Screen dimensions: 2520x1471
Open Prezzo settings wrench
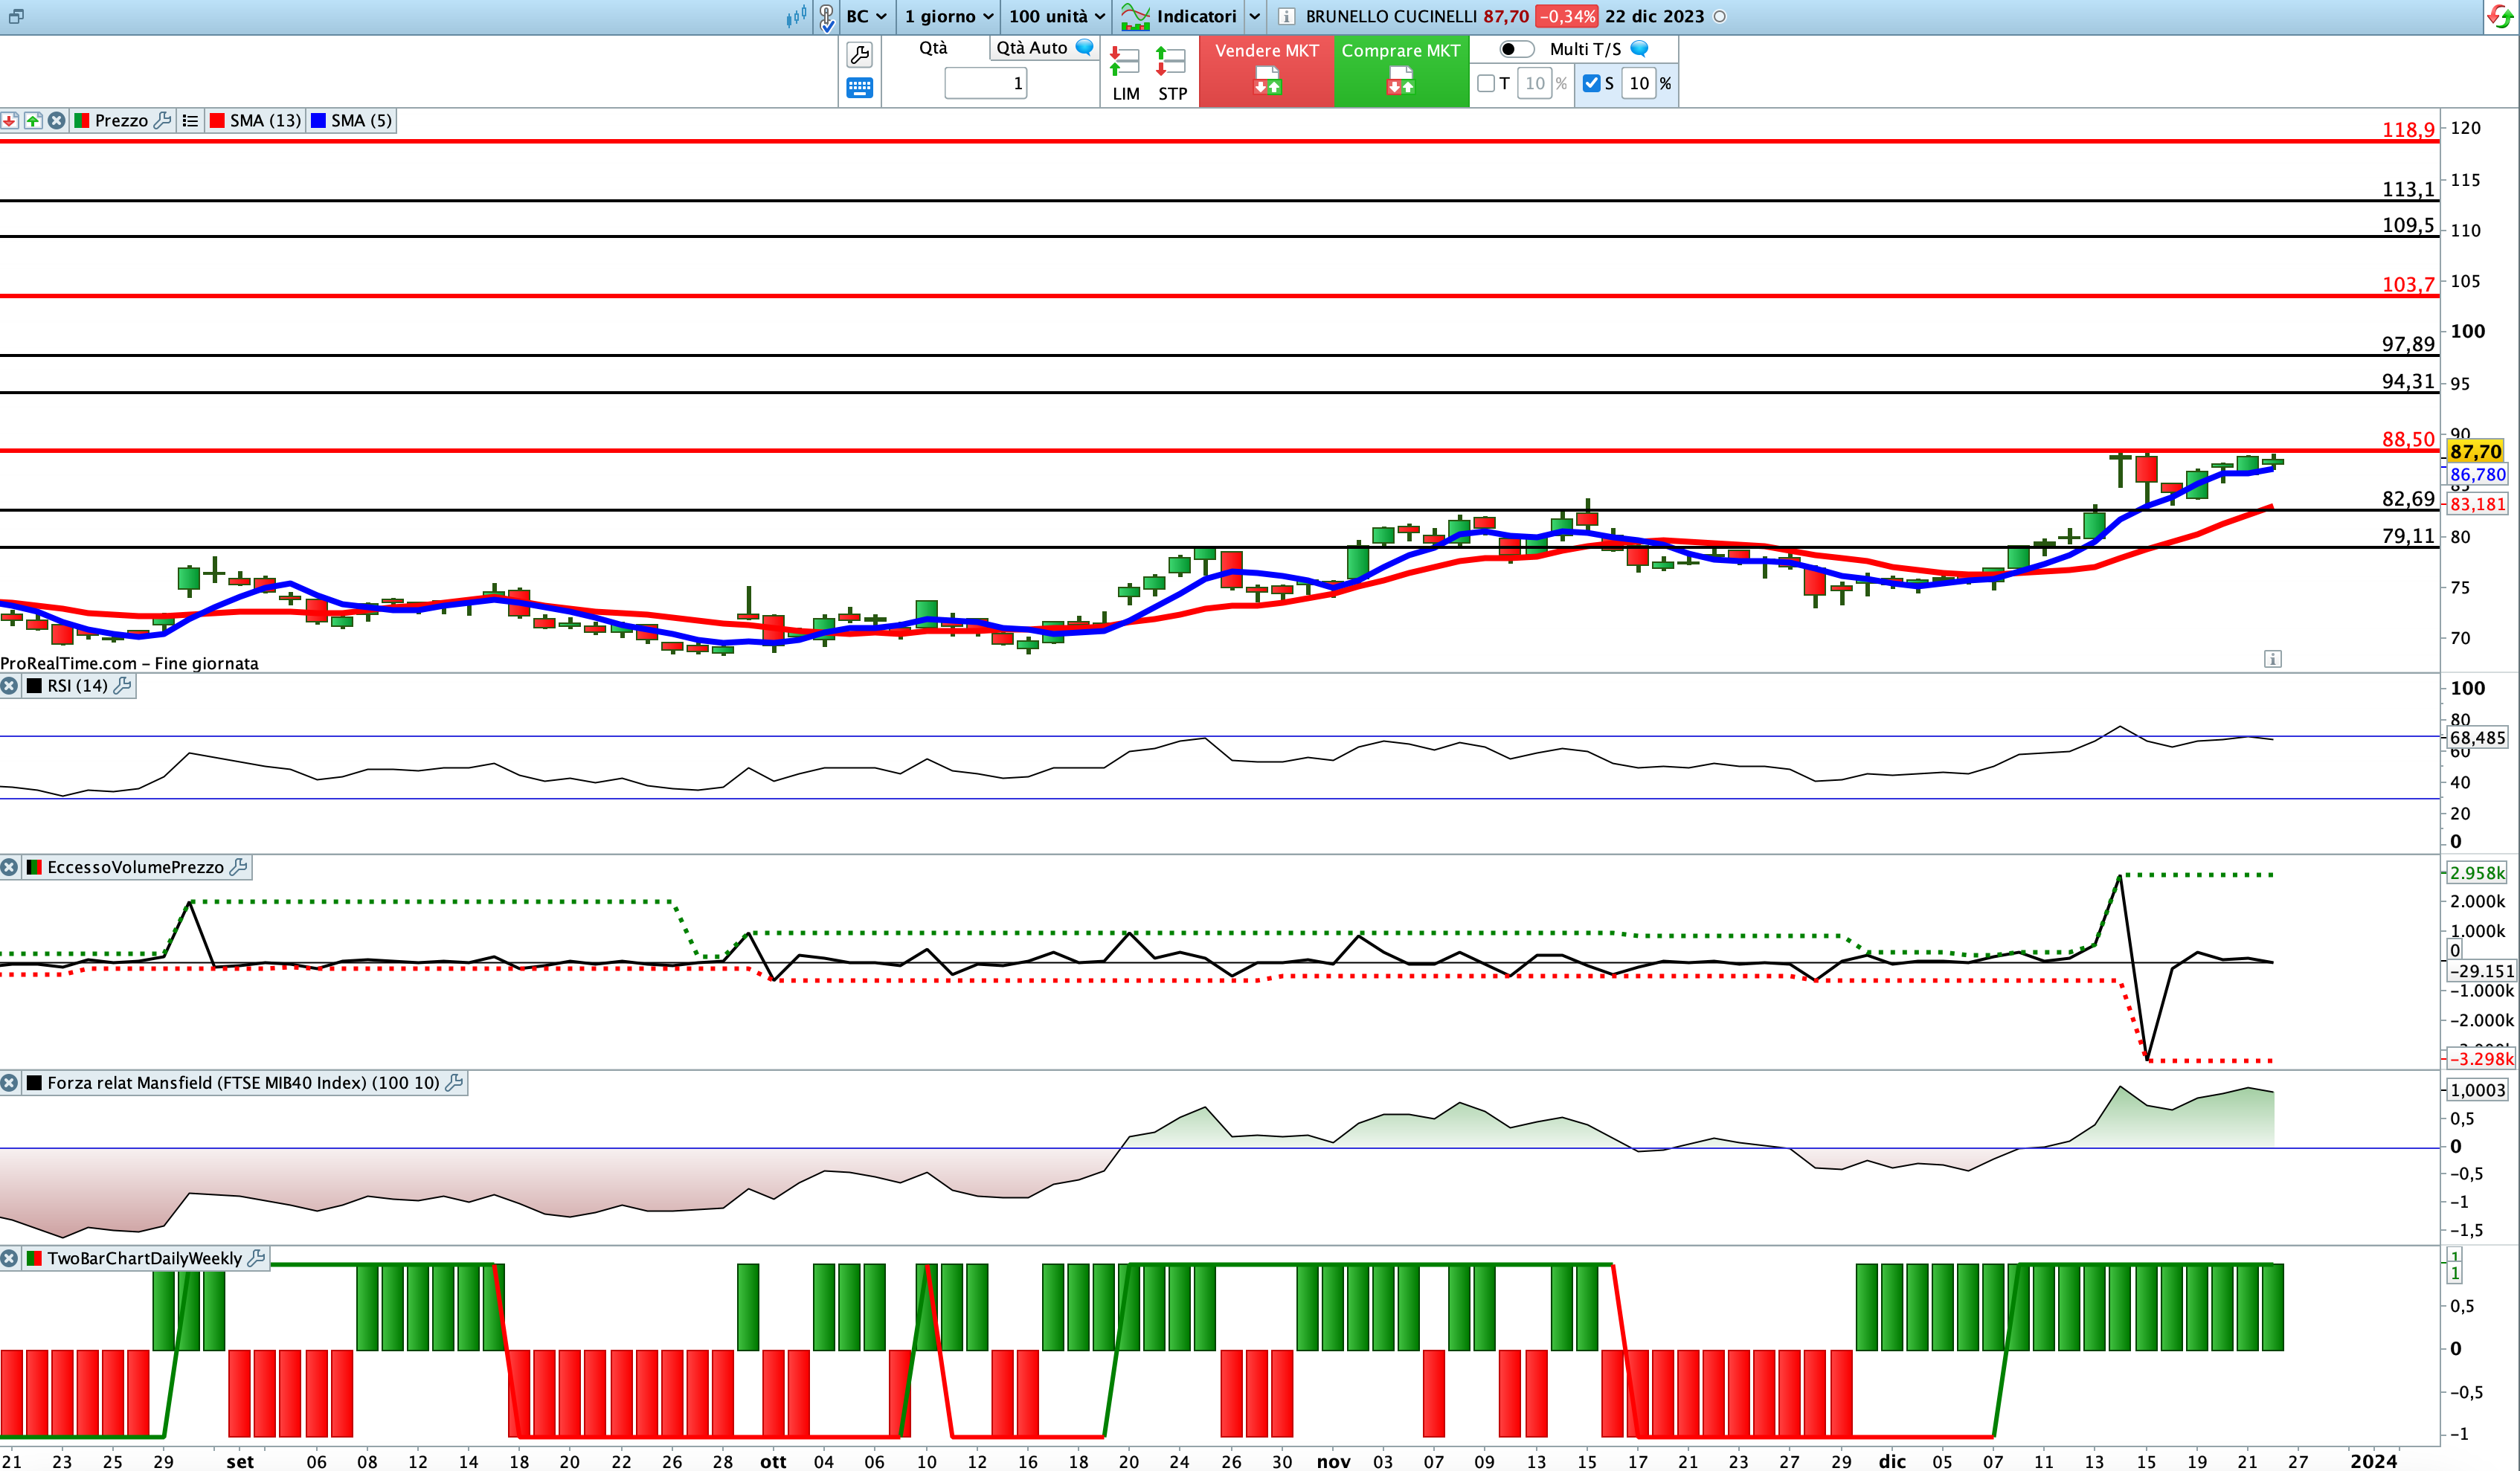(x=162, y=120)
